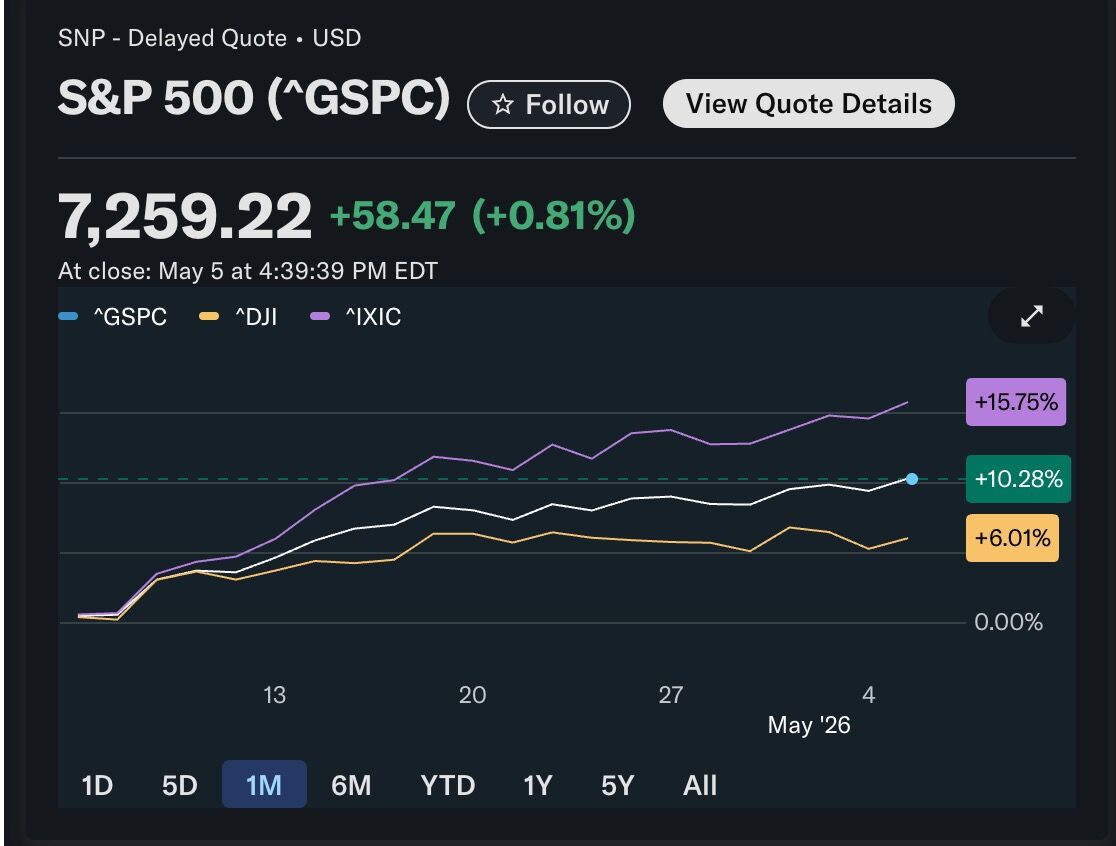Click the 0.00% axis label
Screen dimensions: 1116x846
pyautogui.click(x=1009, y=622)
